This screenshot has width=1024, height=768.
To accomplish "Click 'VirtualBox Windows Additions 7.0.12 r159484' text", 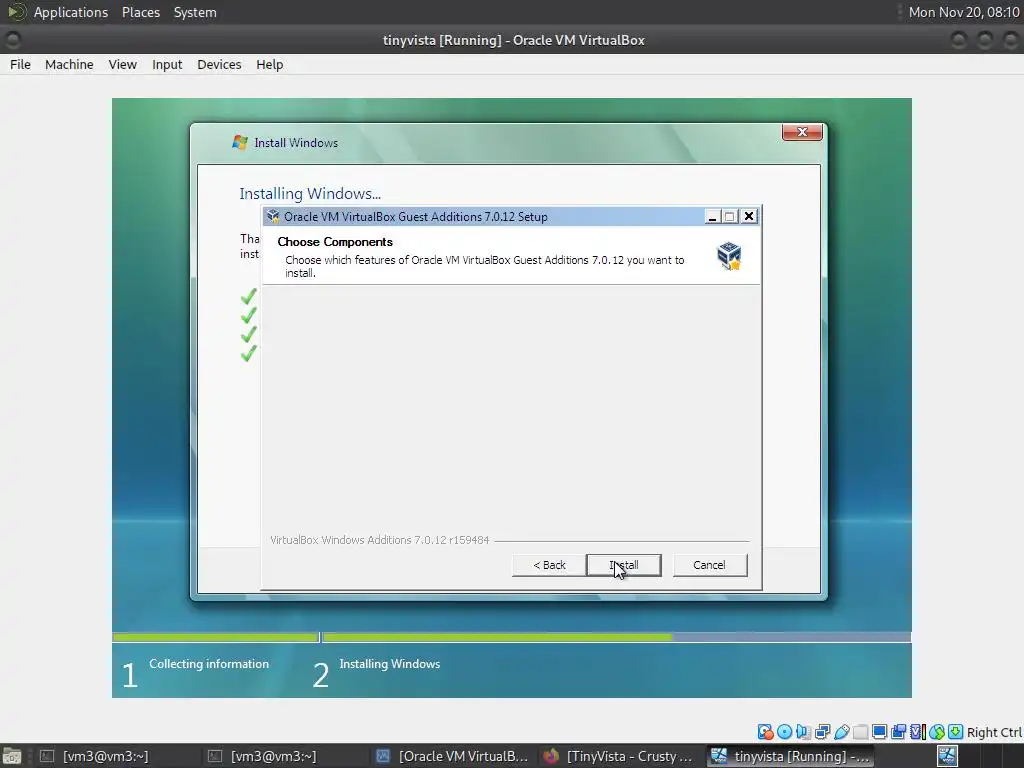I will 379,540.
